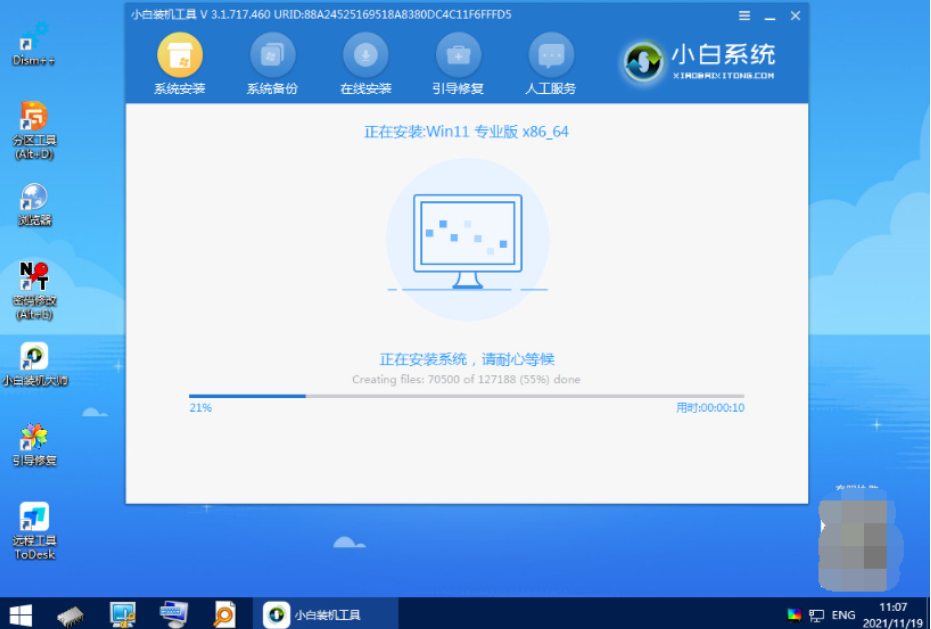
Task: Select the 引导修复 tab in the toolbar
Action: click(x=458, y=64)
